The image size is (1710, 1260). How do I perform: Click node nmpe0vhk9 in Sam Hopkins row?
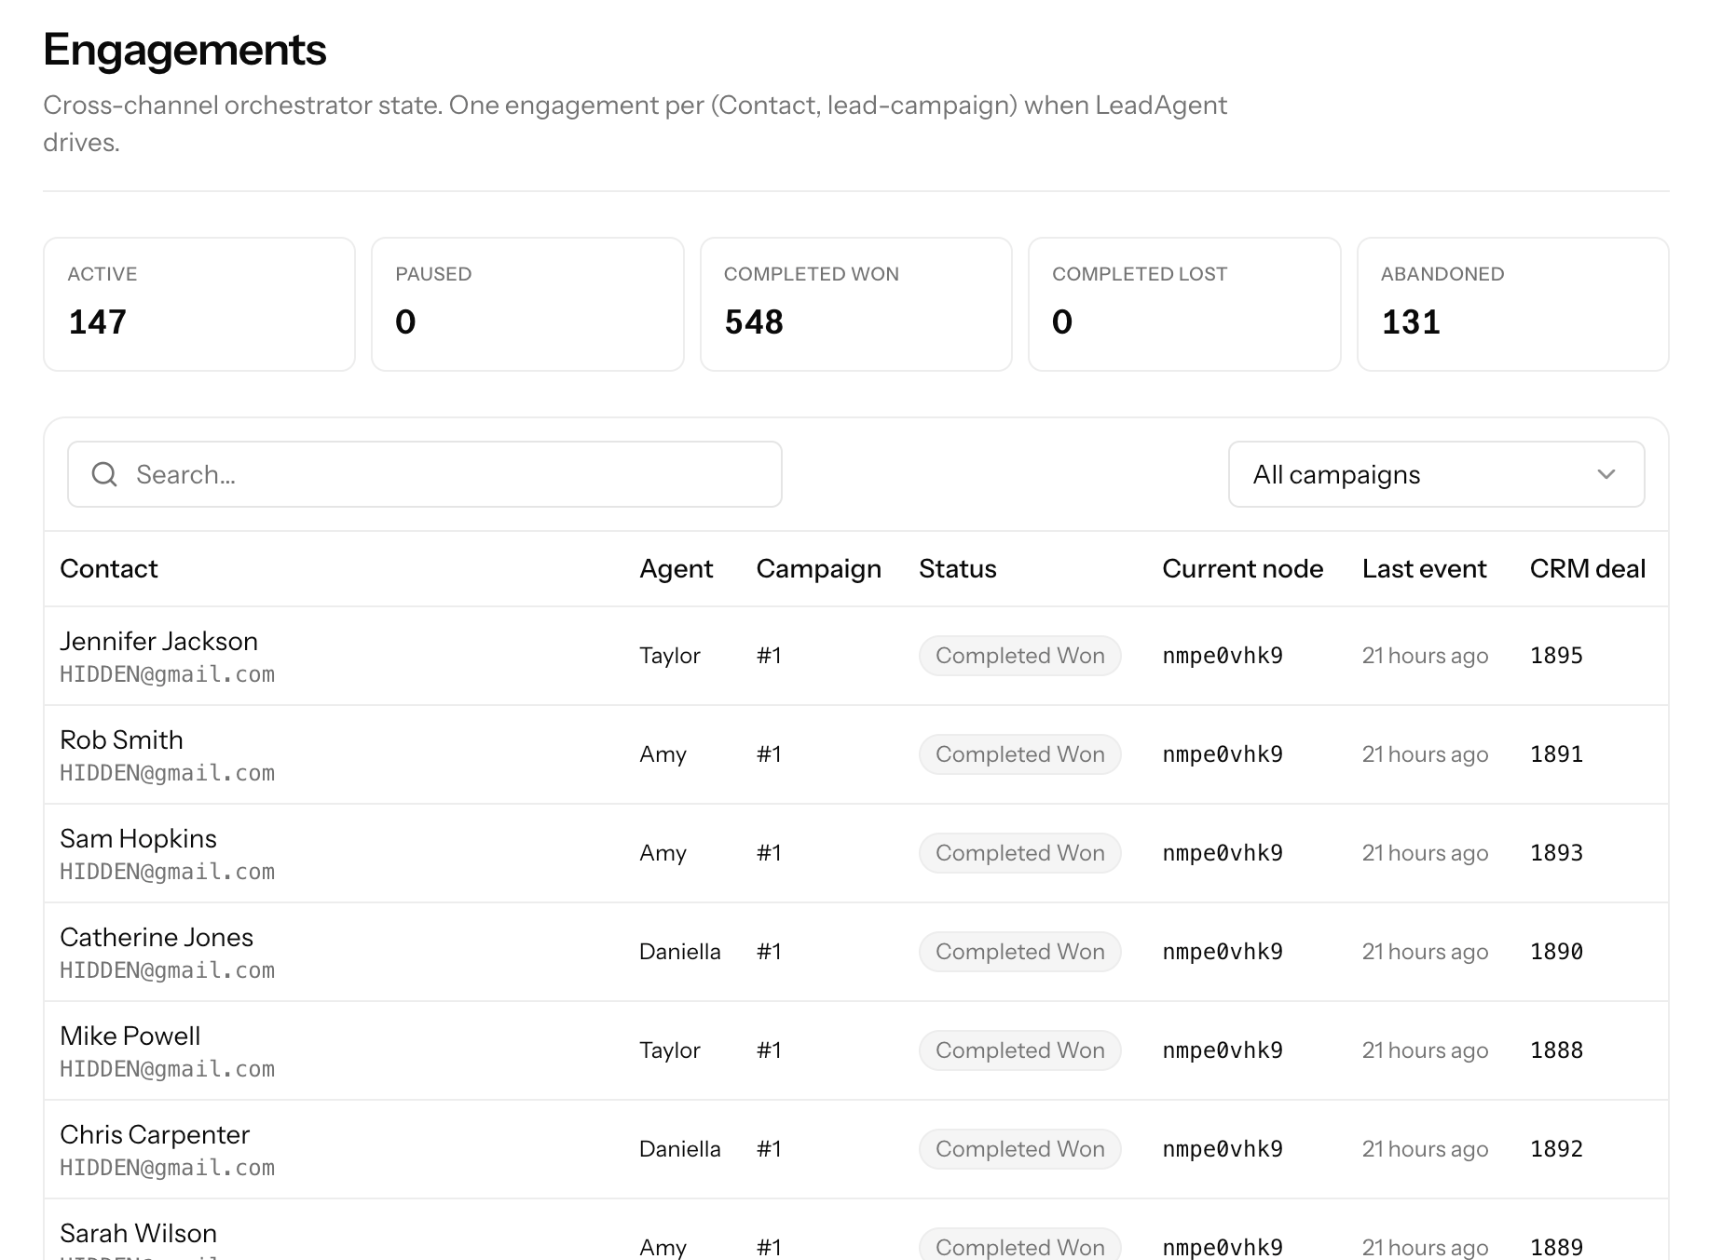1222,853
